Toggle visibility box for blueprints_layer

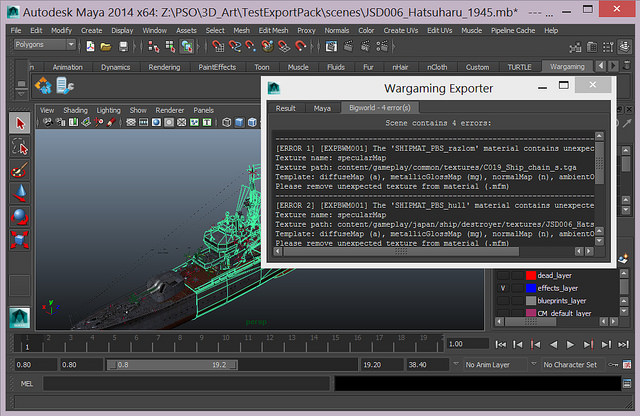click(501, 300)
